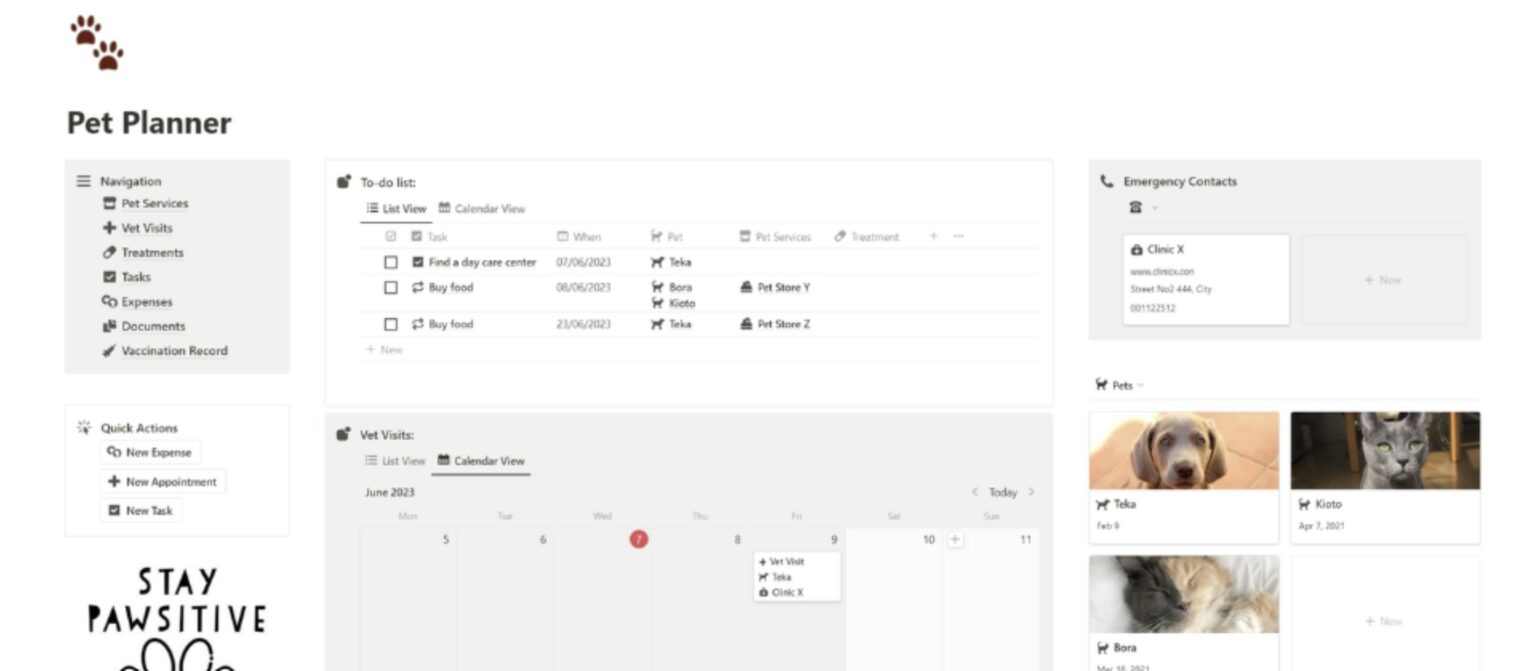The height and width of the screenshot is (671, 1536).
Task: Switch Vet Visits to List View
Action: click(397, 461)
